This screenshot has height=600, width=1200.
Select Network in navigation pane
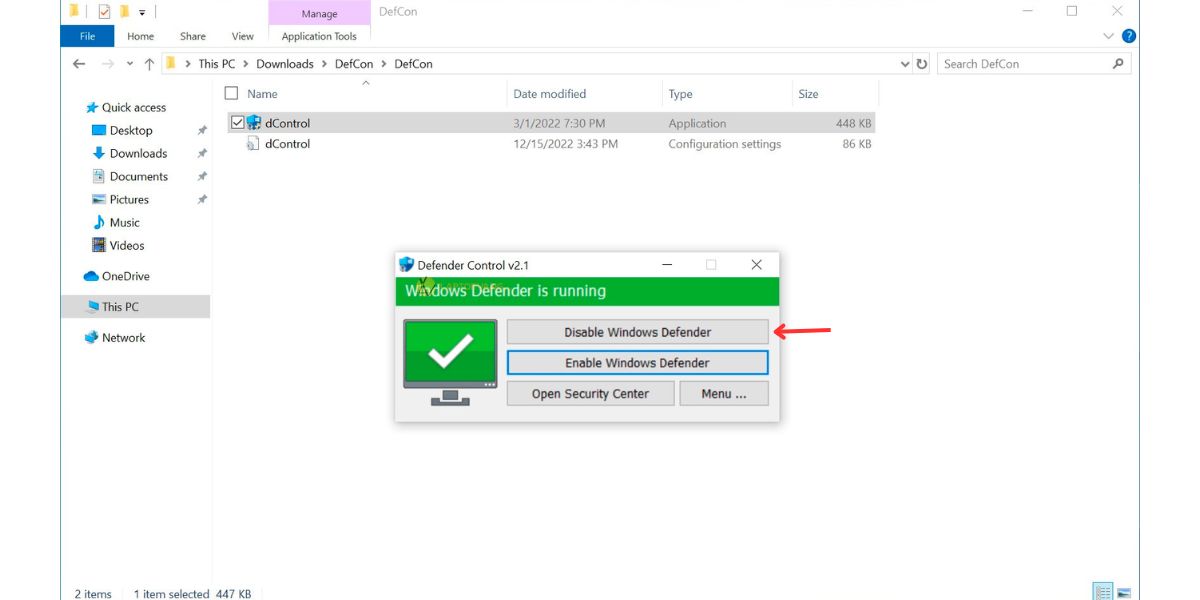tap(123, 338)
